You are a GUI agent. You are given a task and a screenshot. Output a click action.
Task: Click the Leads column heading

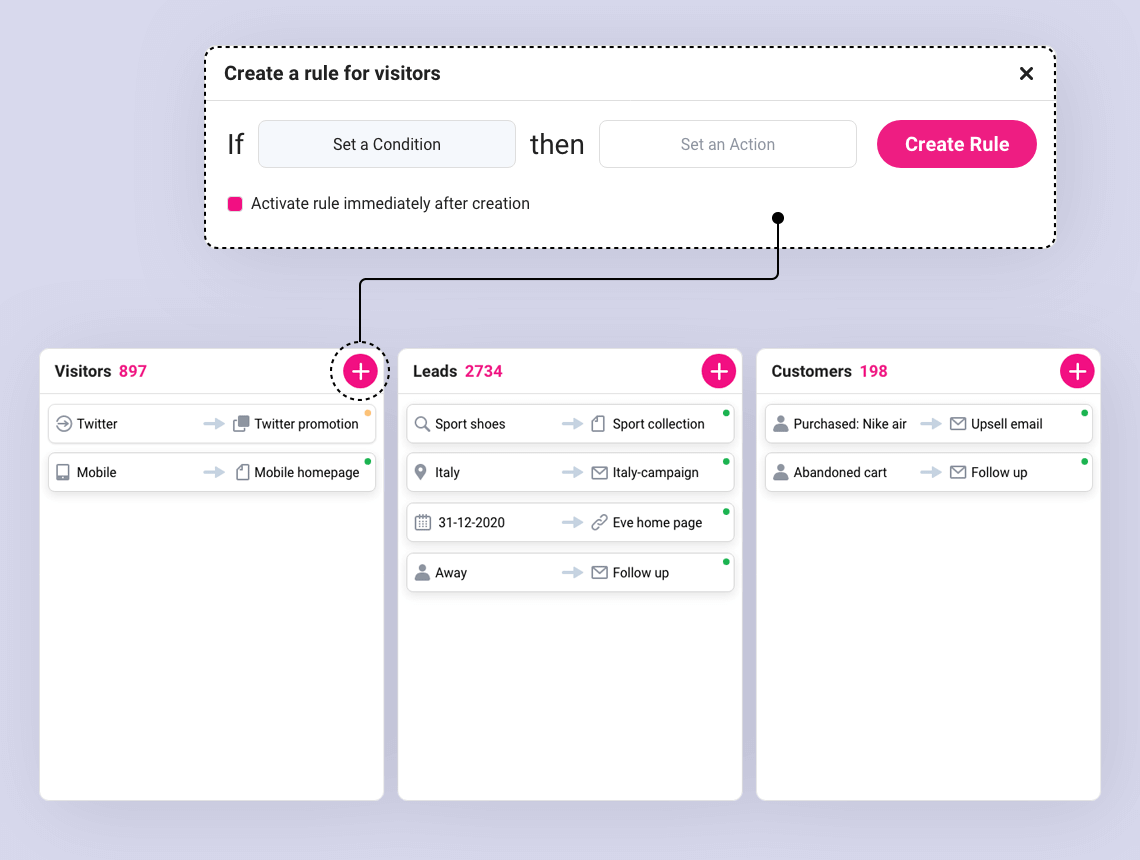(x=435, y=371)
